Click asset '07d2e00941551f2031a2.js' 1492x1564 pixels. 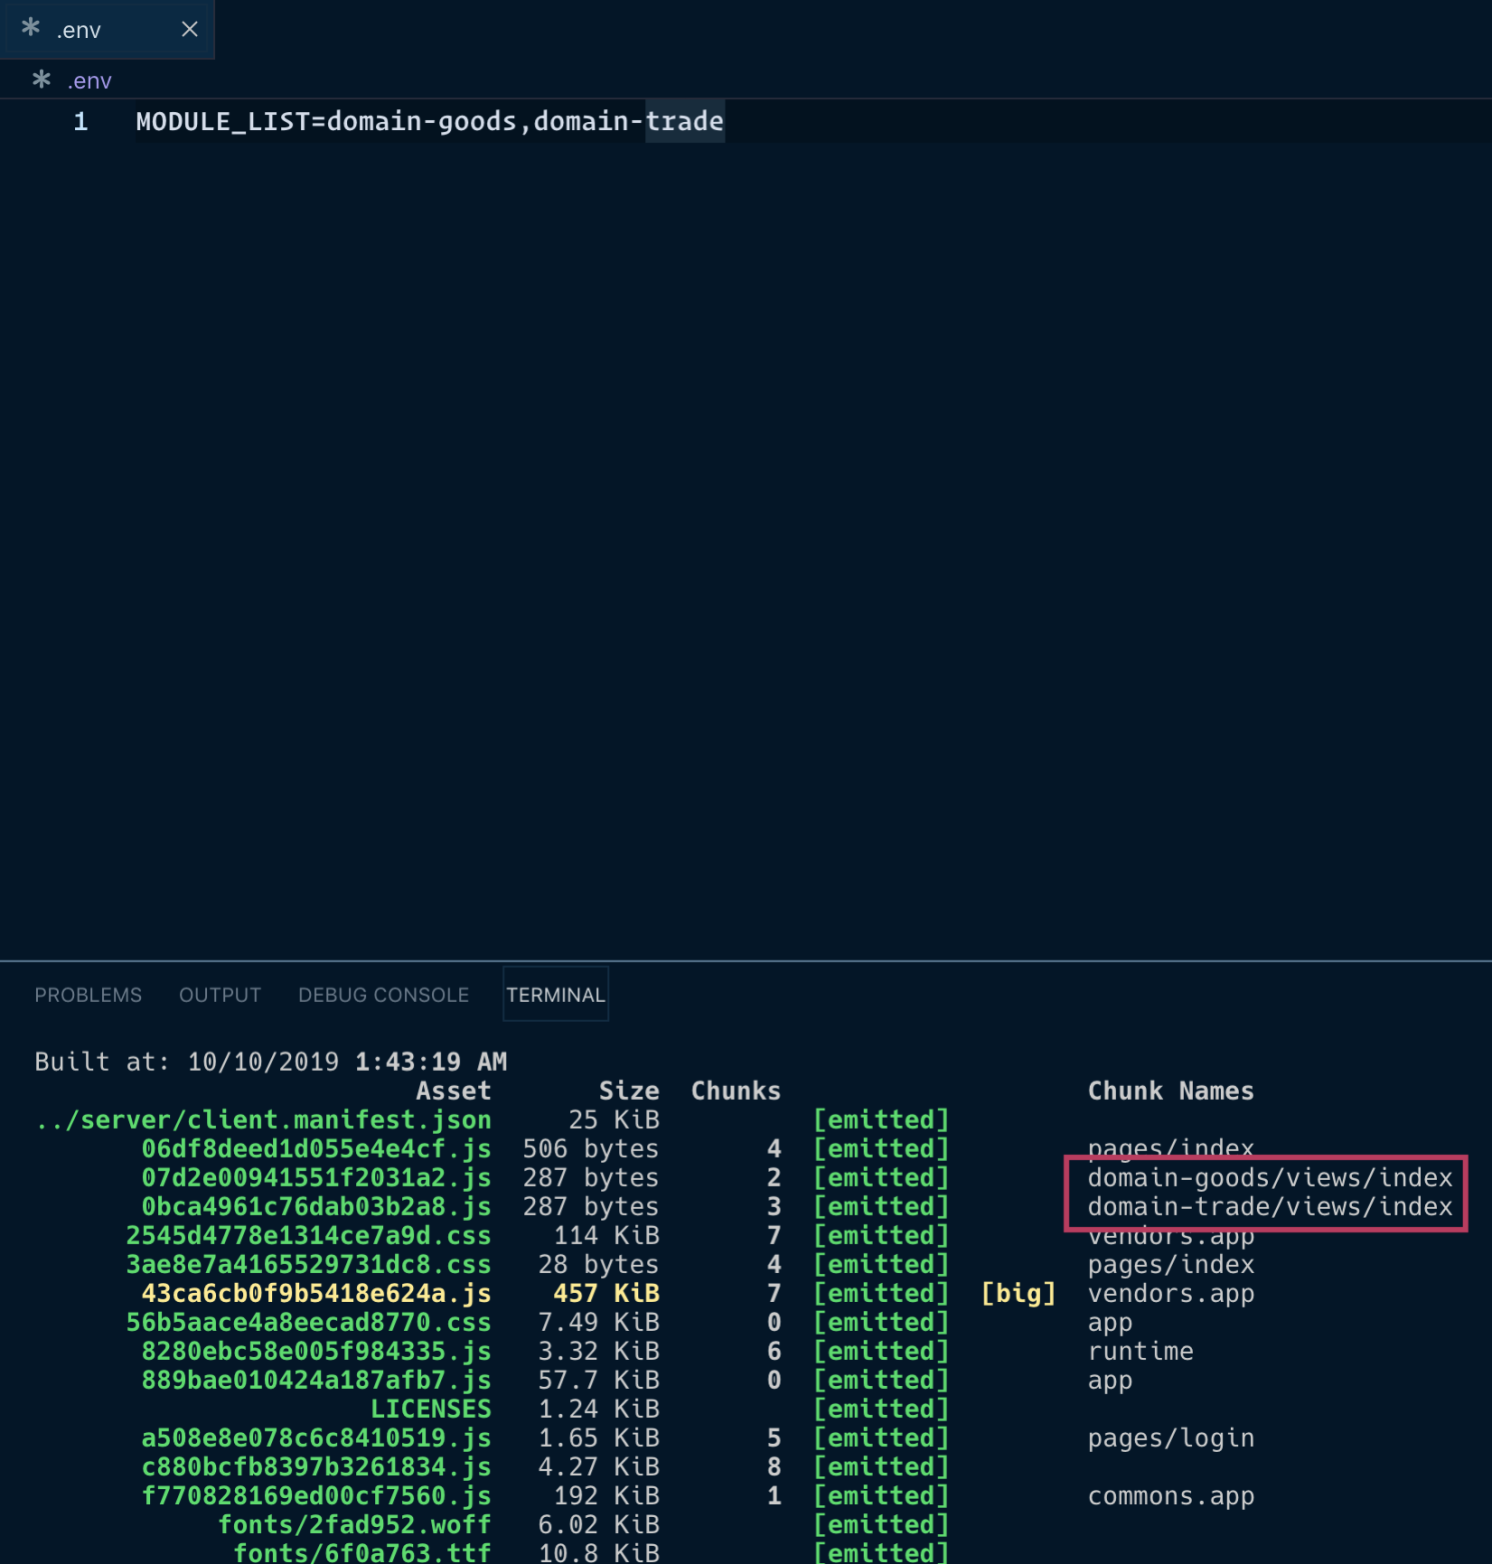coord(316,1178)
